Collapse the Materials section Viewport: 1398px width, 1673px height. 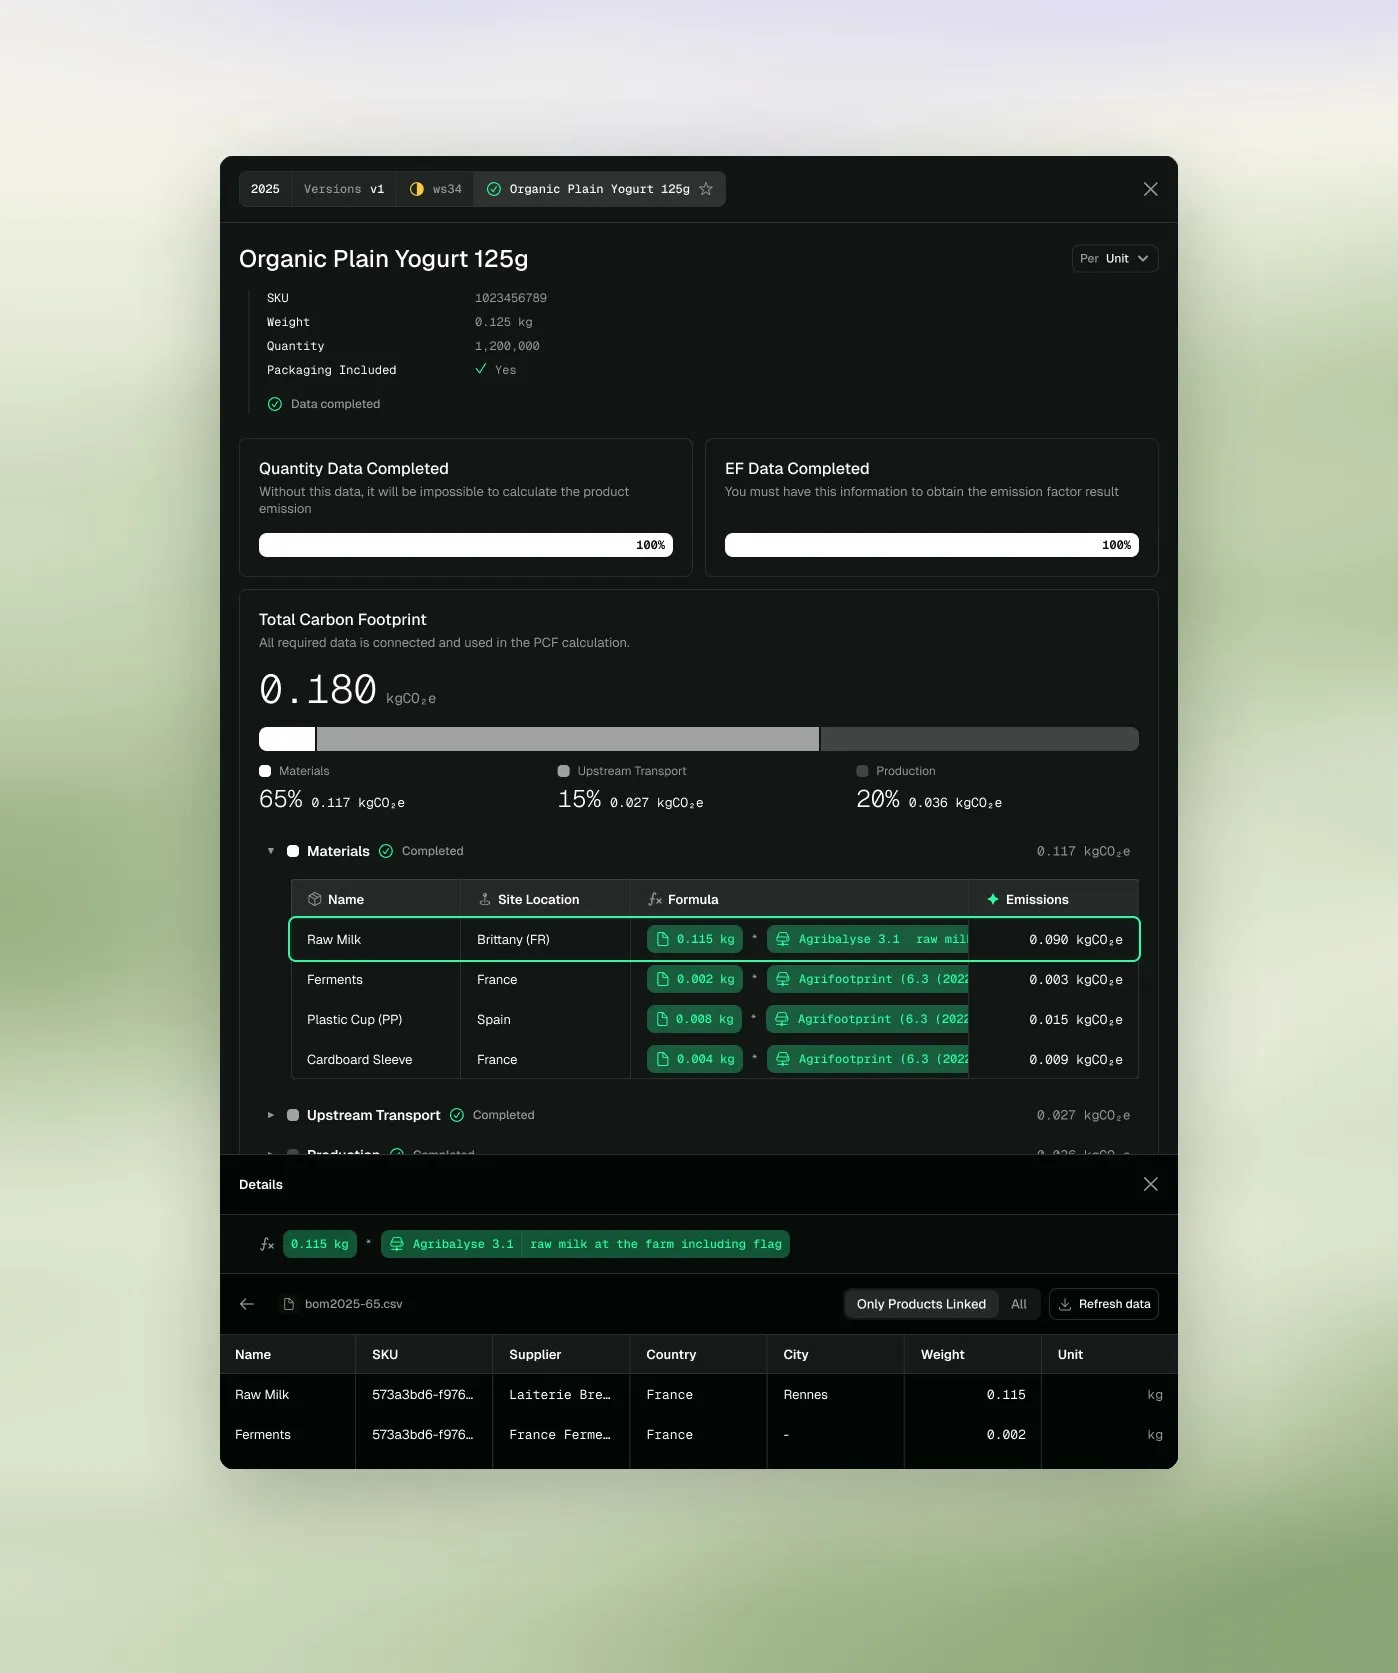coord(271,851)
